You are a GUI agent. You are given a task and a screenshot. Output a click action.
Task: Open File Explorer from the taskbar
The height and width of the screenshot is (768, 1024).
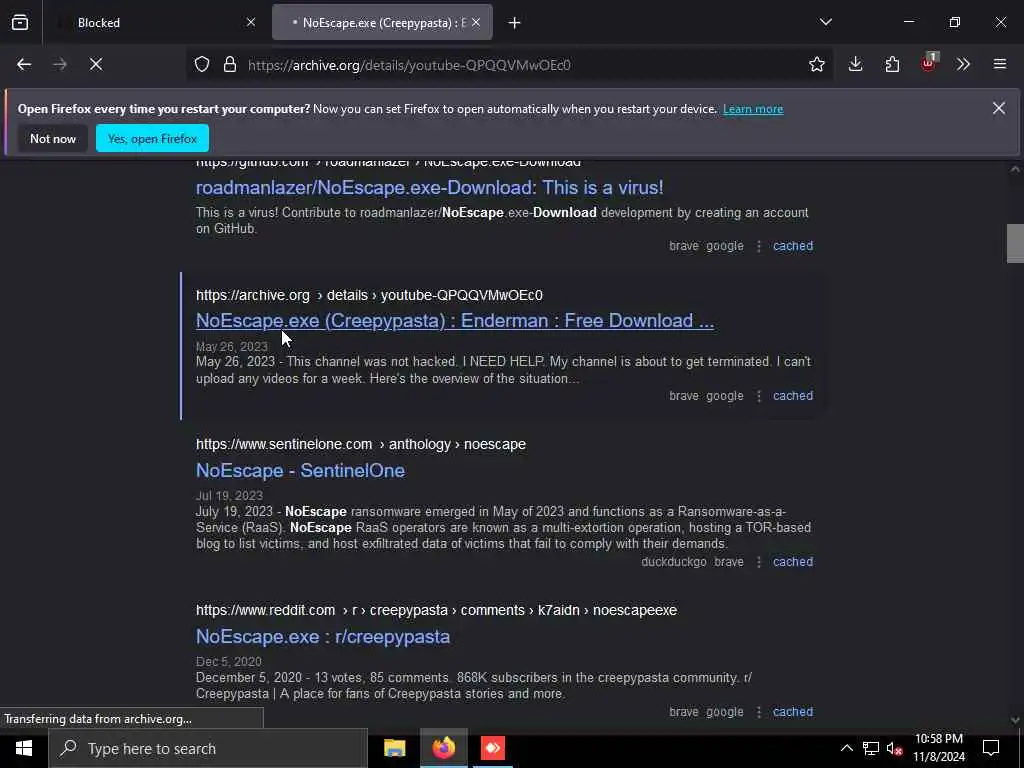[x=394, y=748]
